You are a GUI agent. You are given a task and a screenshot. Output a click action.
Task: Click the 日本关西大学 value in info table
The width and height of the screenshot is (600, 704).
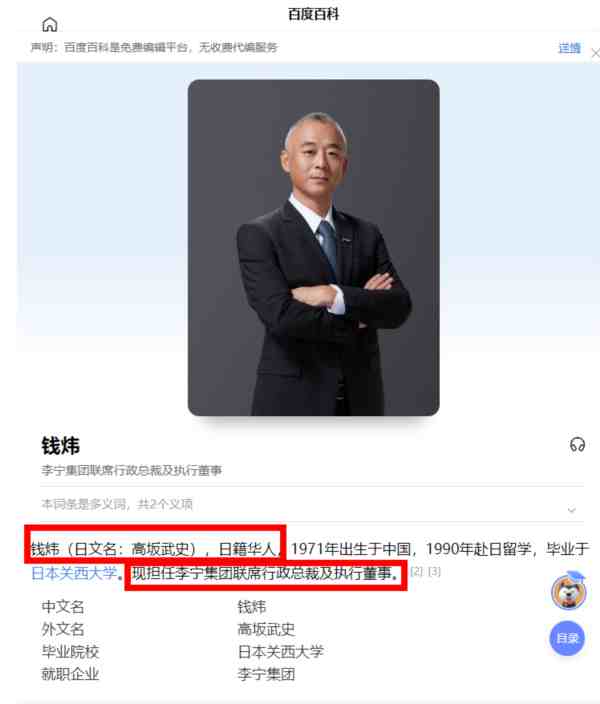281,651
